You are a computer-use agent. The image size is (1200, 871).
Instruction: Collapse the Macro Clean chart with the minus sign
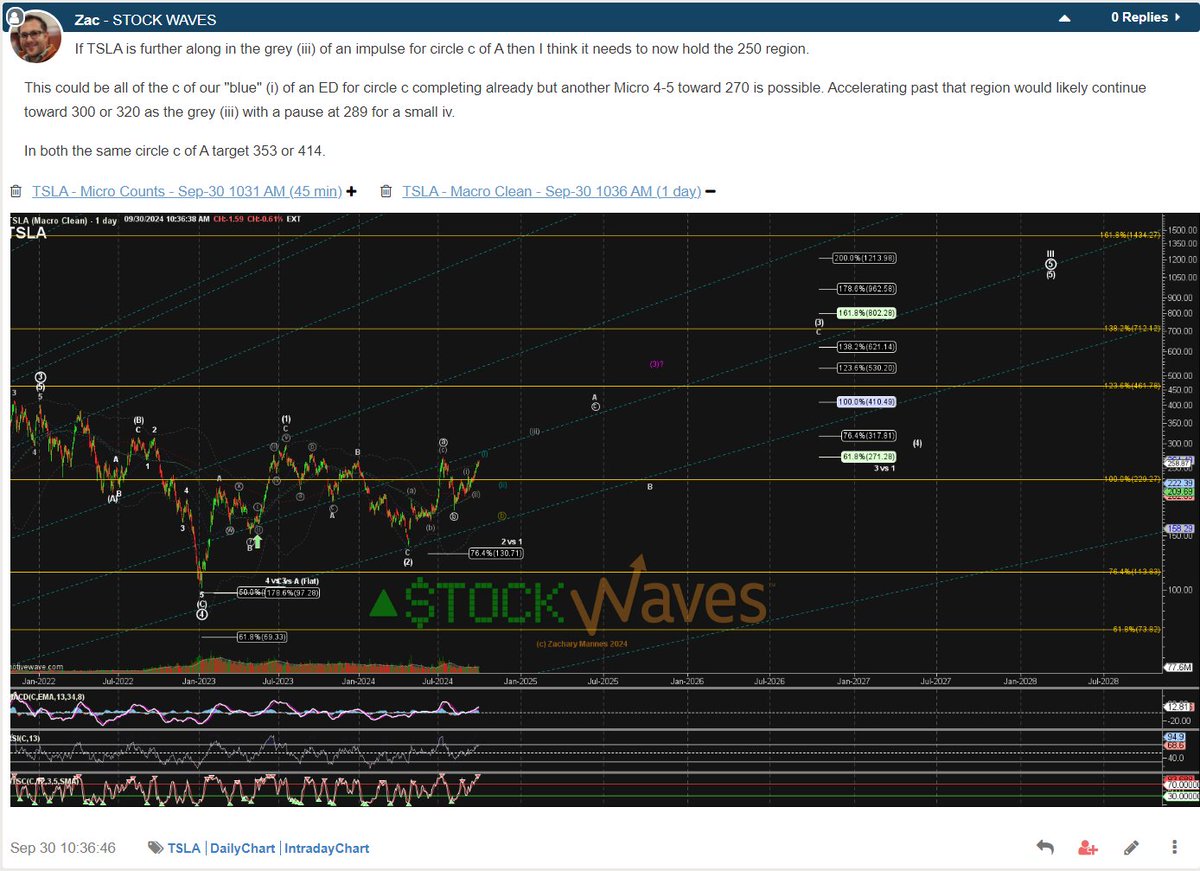(x=710, y=190)
